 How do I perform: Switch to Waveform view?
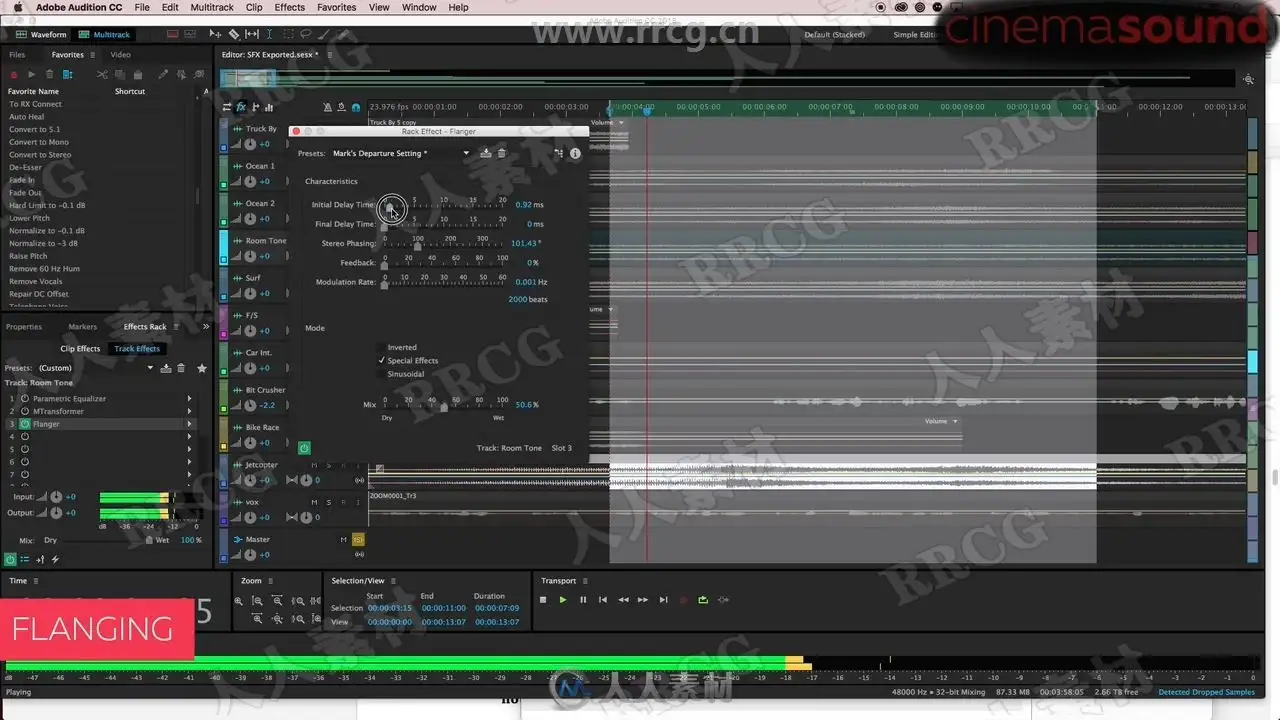tap(41, 34)
